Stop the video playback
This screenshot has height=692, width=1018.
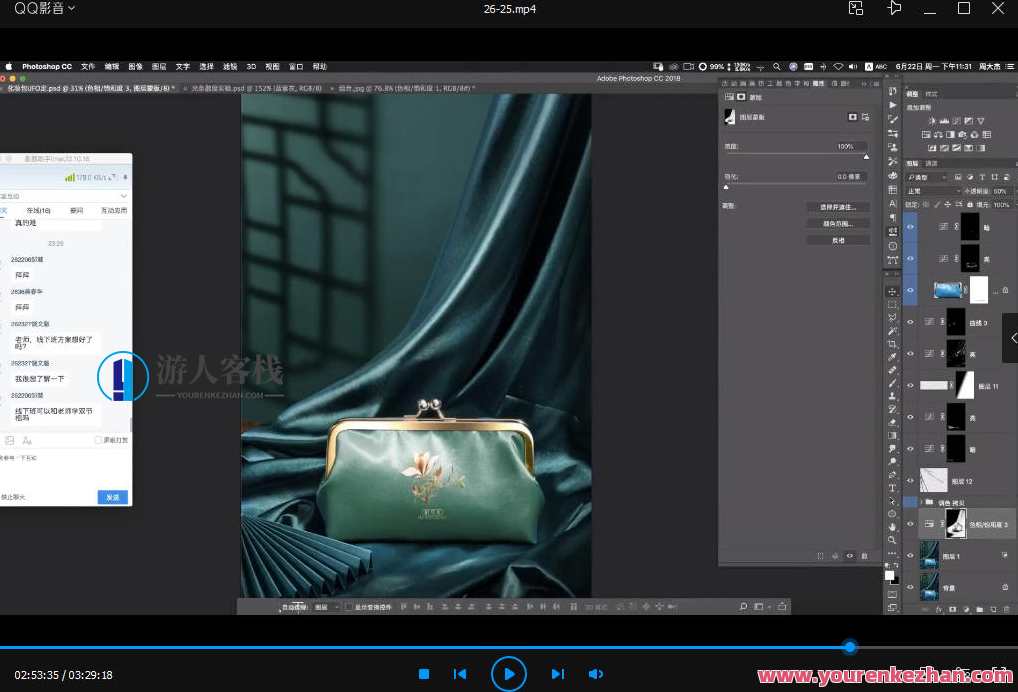tap(424, 675)
